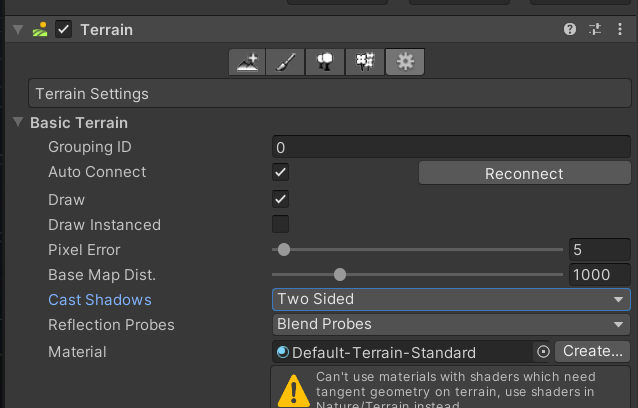Click the Reconnect button
638x408 pixels.
[524, 173]
